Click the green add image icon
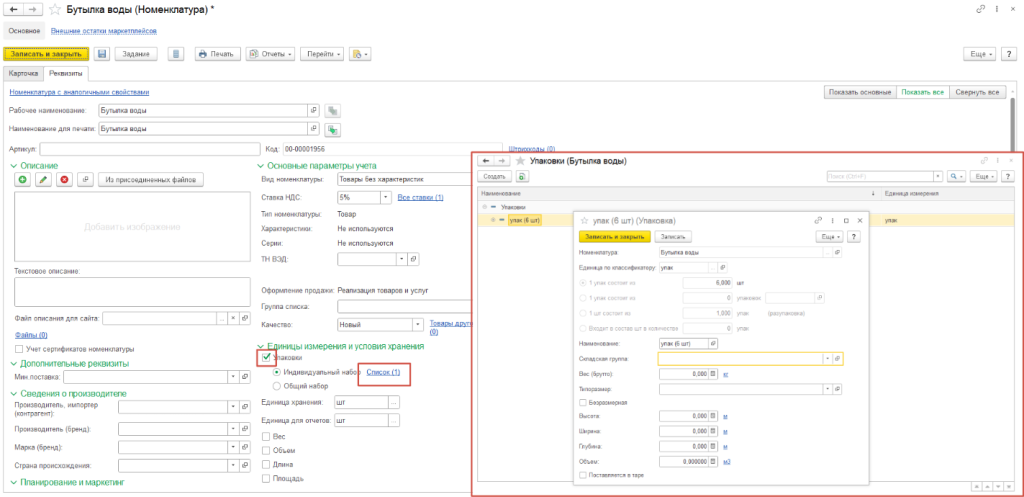 tap(22, 180)
